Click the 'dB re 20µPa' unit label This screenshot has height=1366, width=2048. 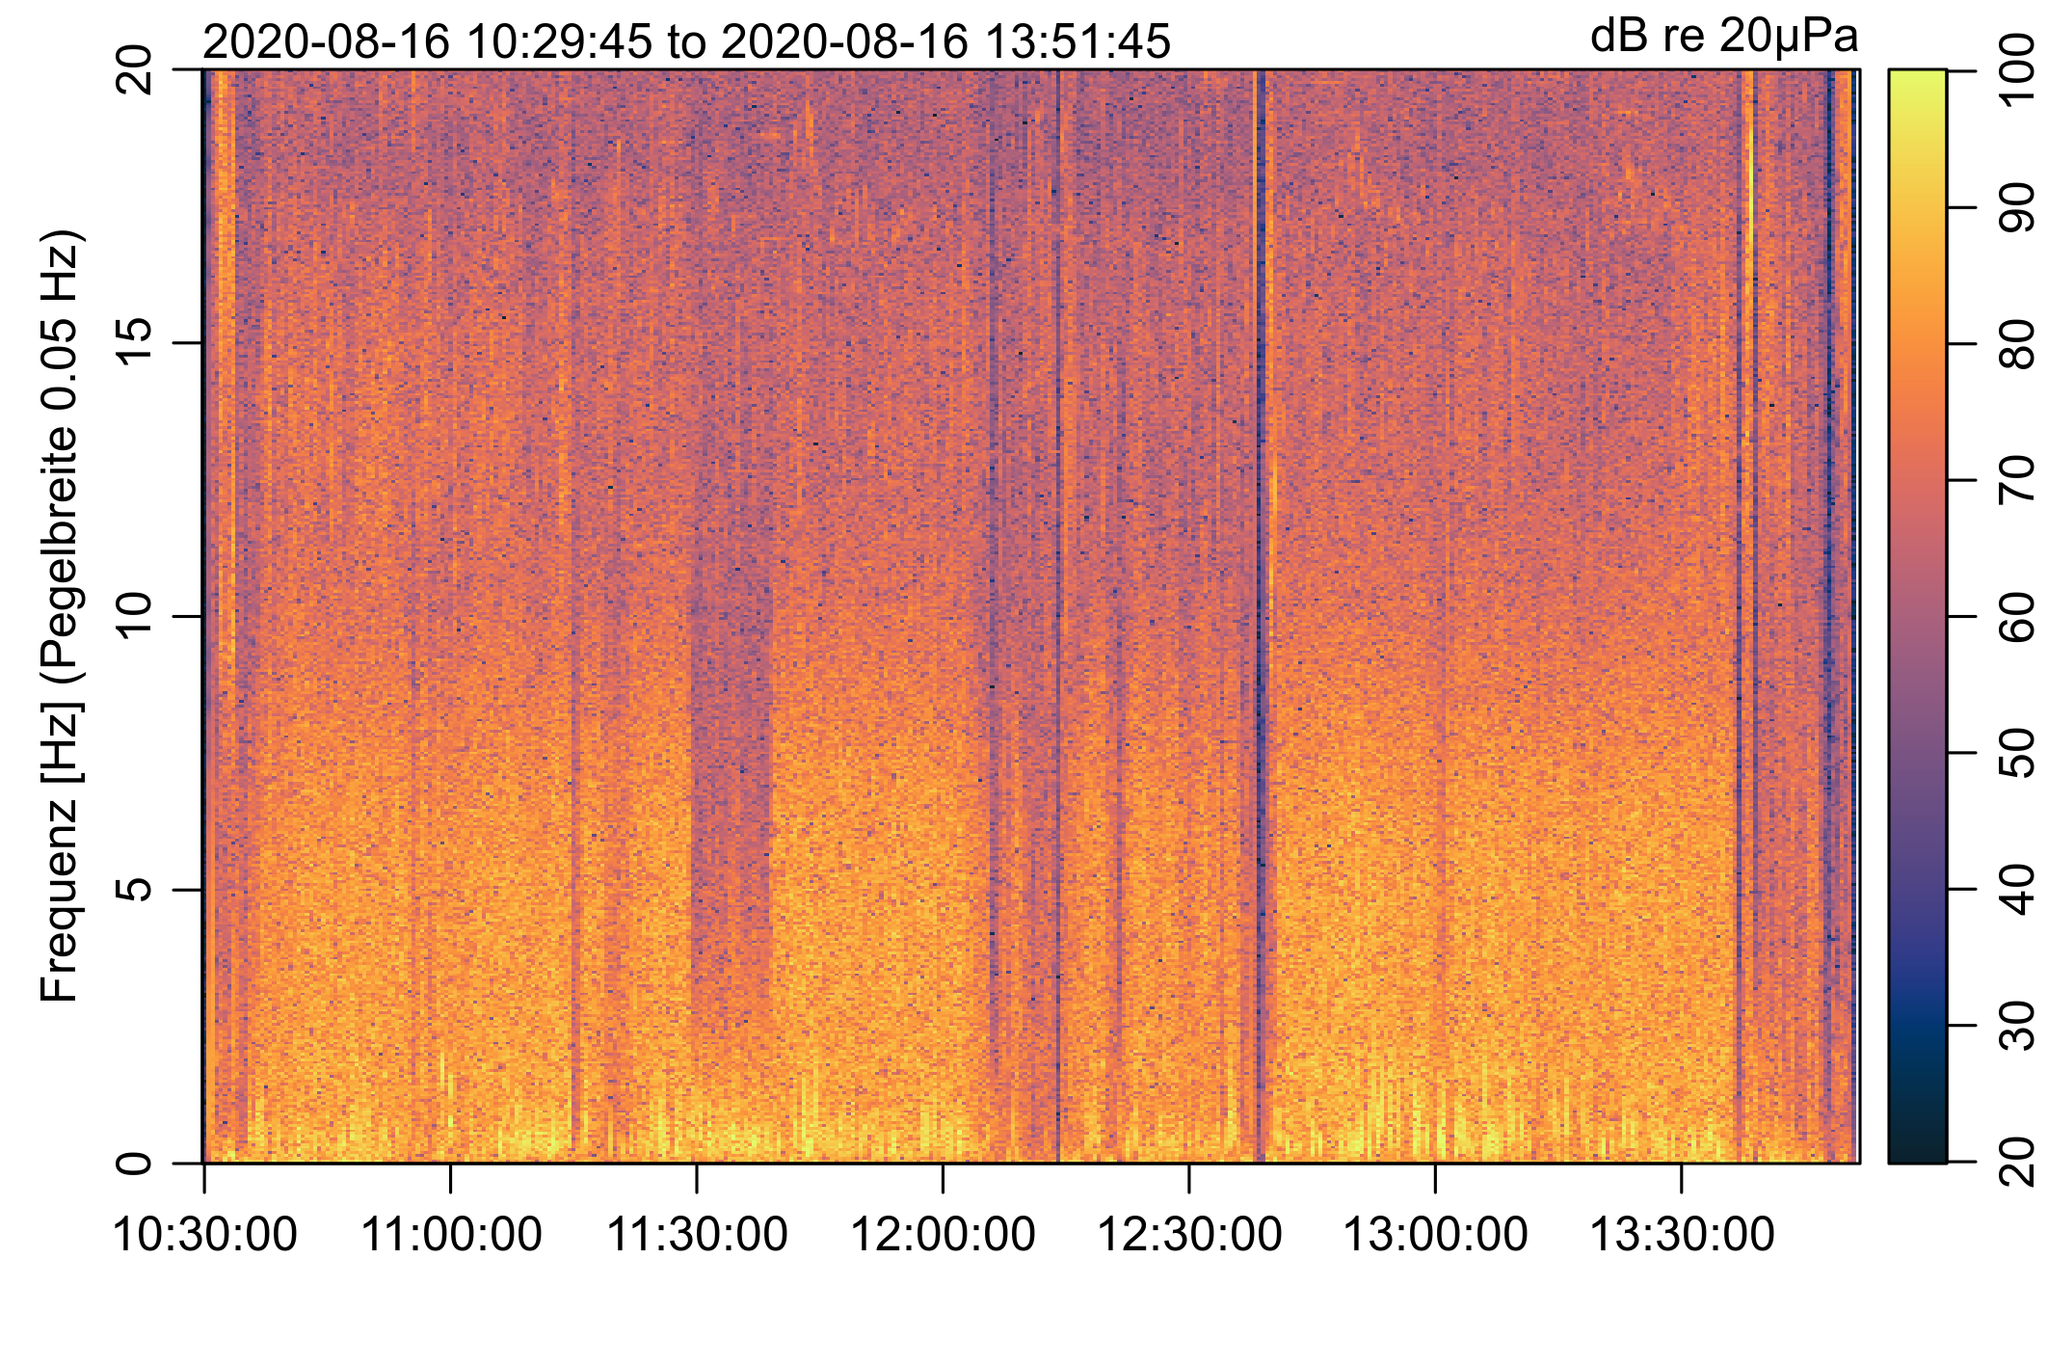[1724, 38]
